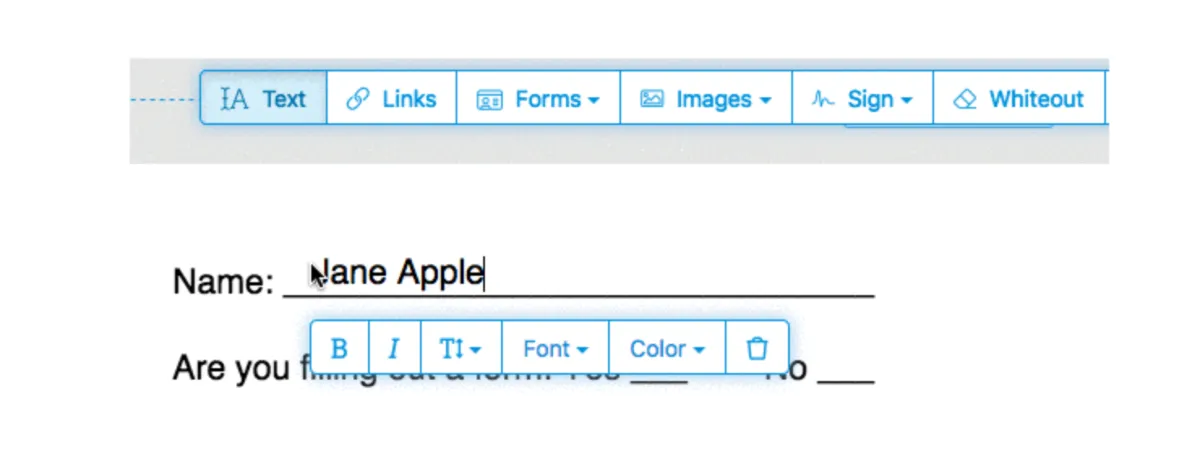The image size is (1200, 472).
Task: Switch to the Links tool
Action: (x=392, y=98)
